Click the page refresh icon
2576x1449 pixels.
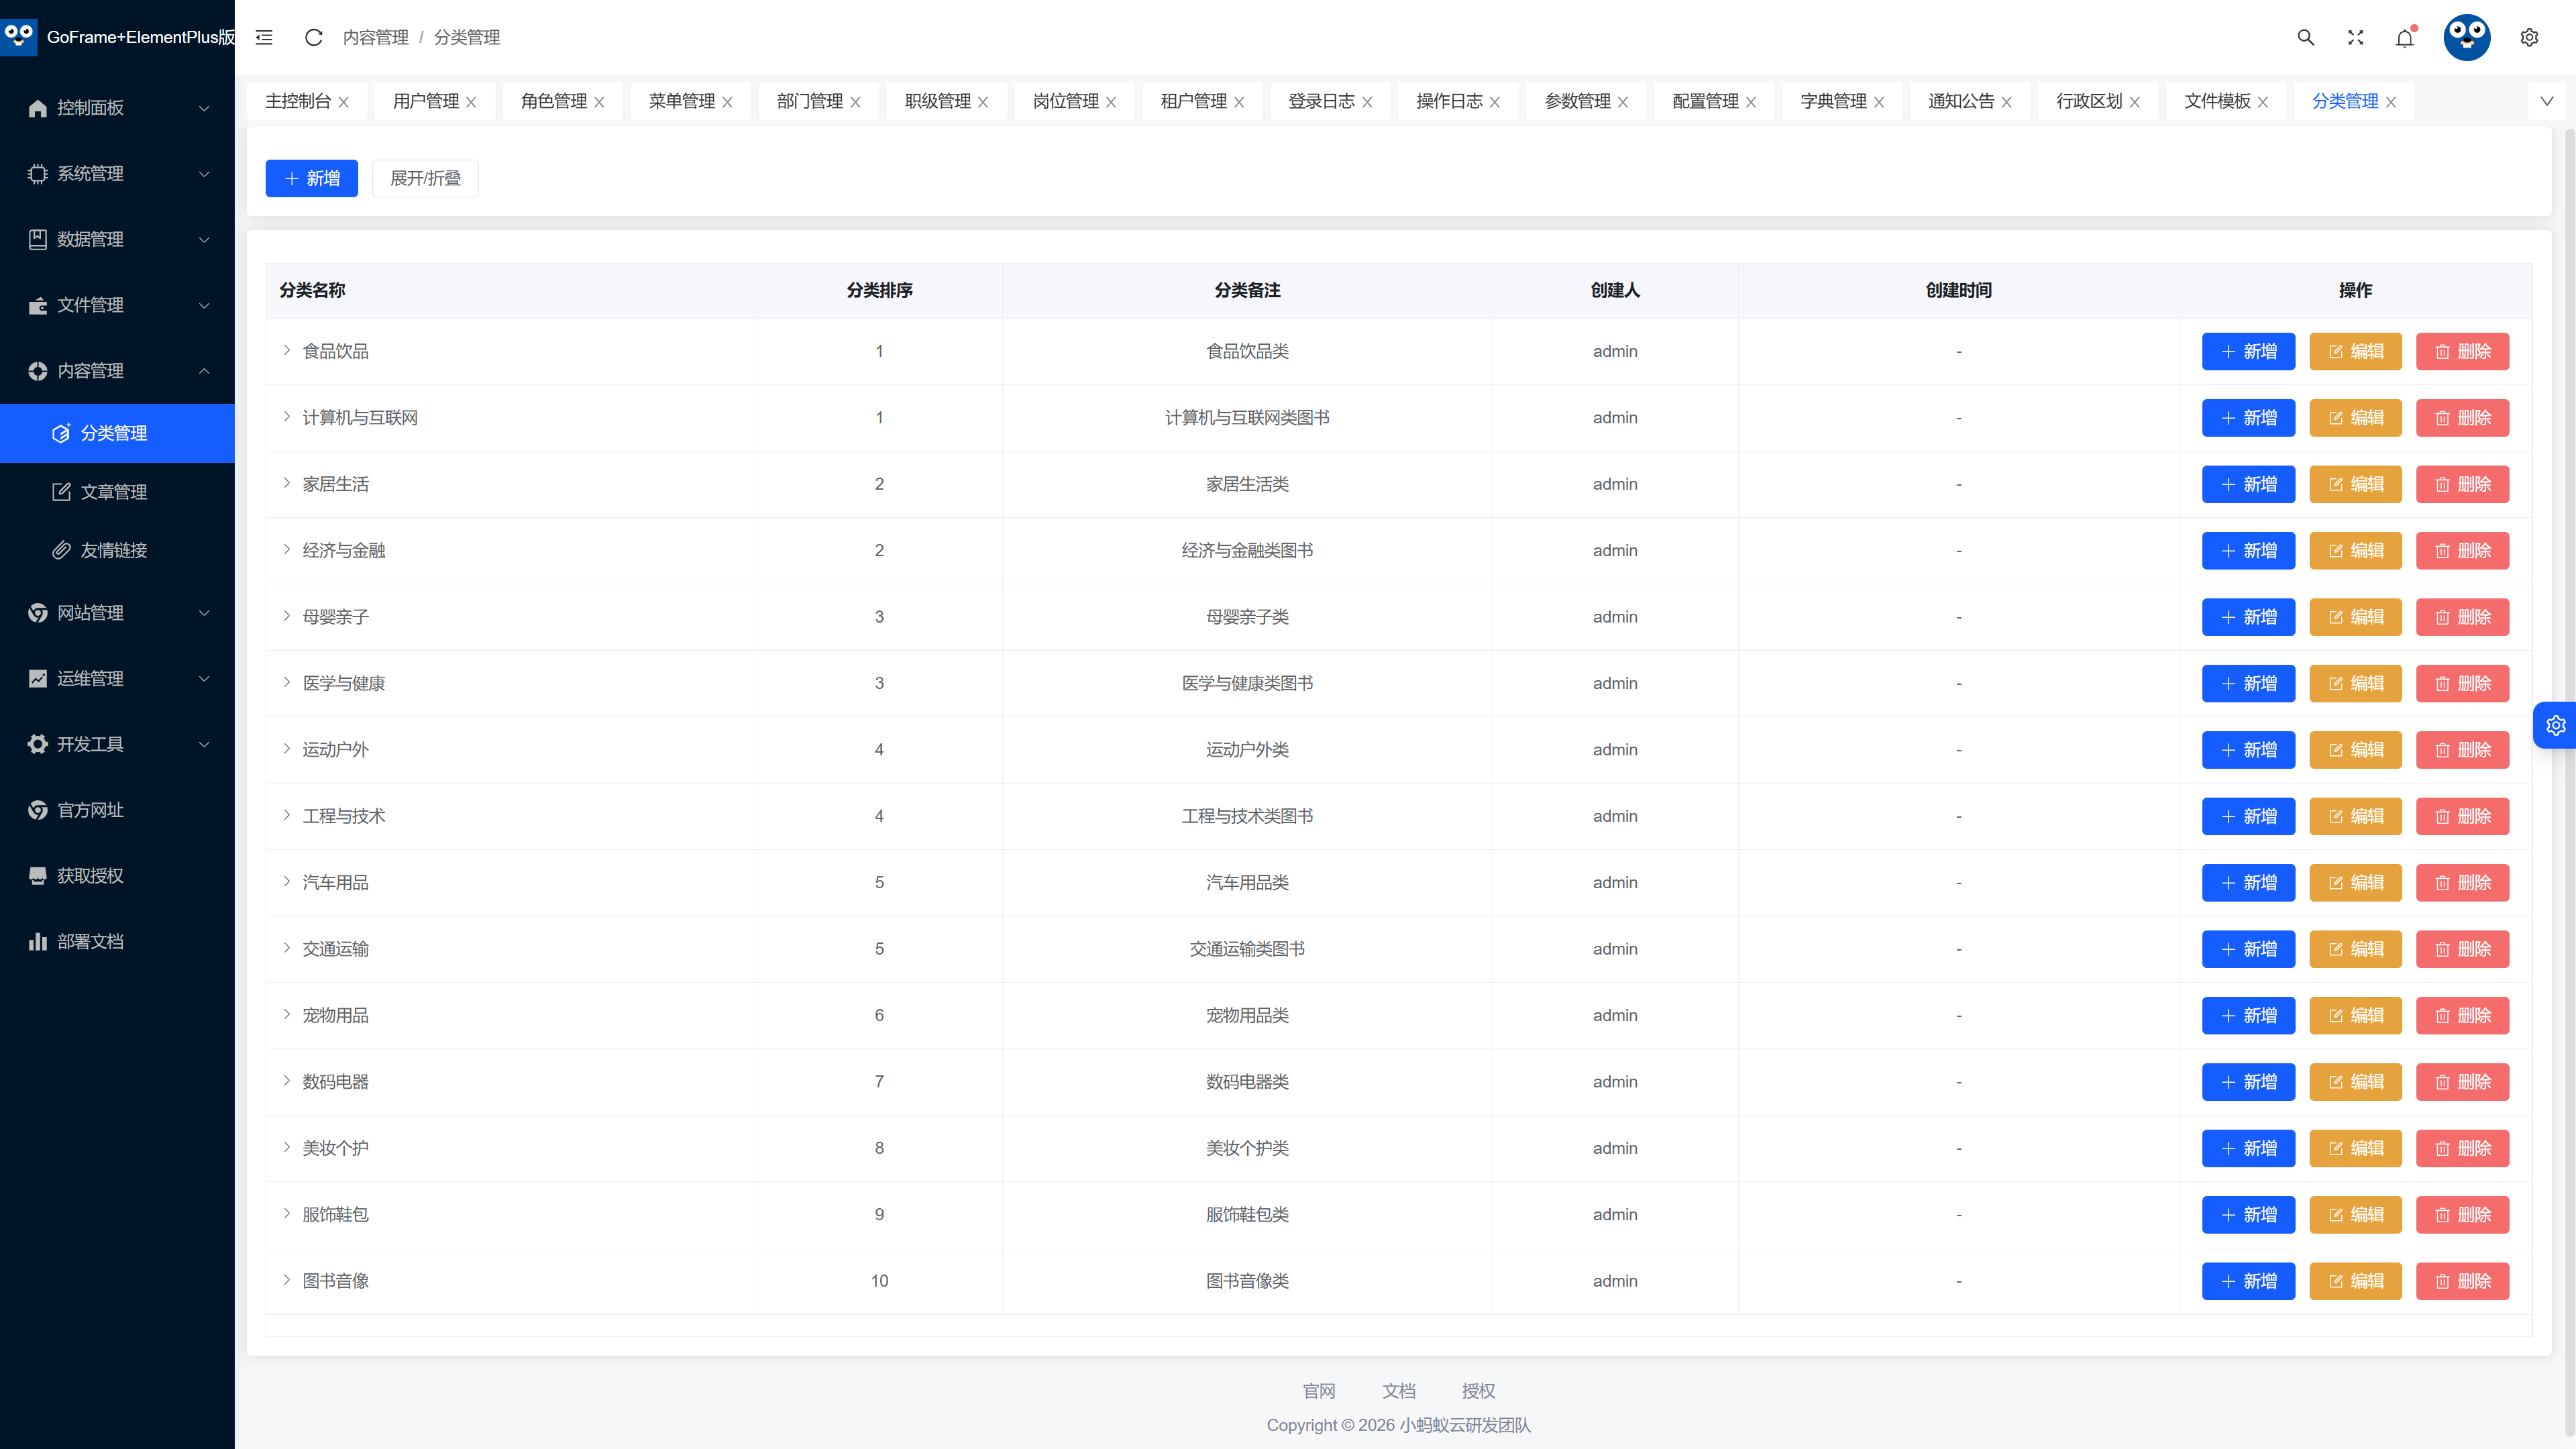point(313,37)
